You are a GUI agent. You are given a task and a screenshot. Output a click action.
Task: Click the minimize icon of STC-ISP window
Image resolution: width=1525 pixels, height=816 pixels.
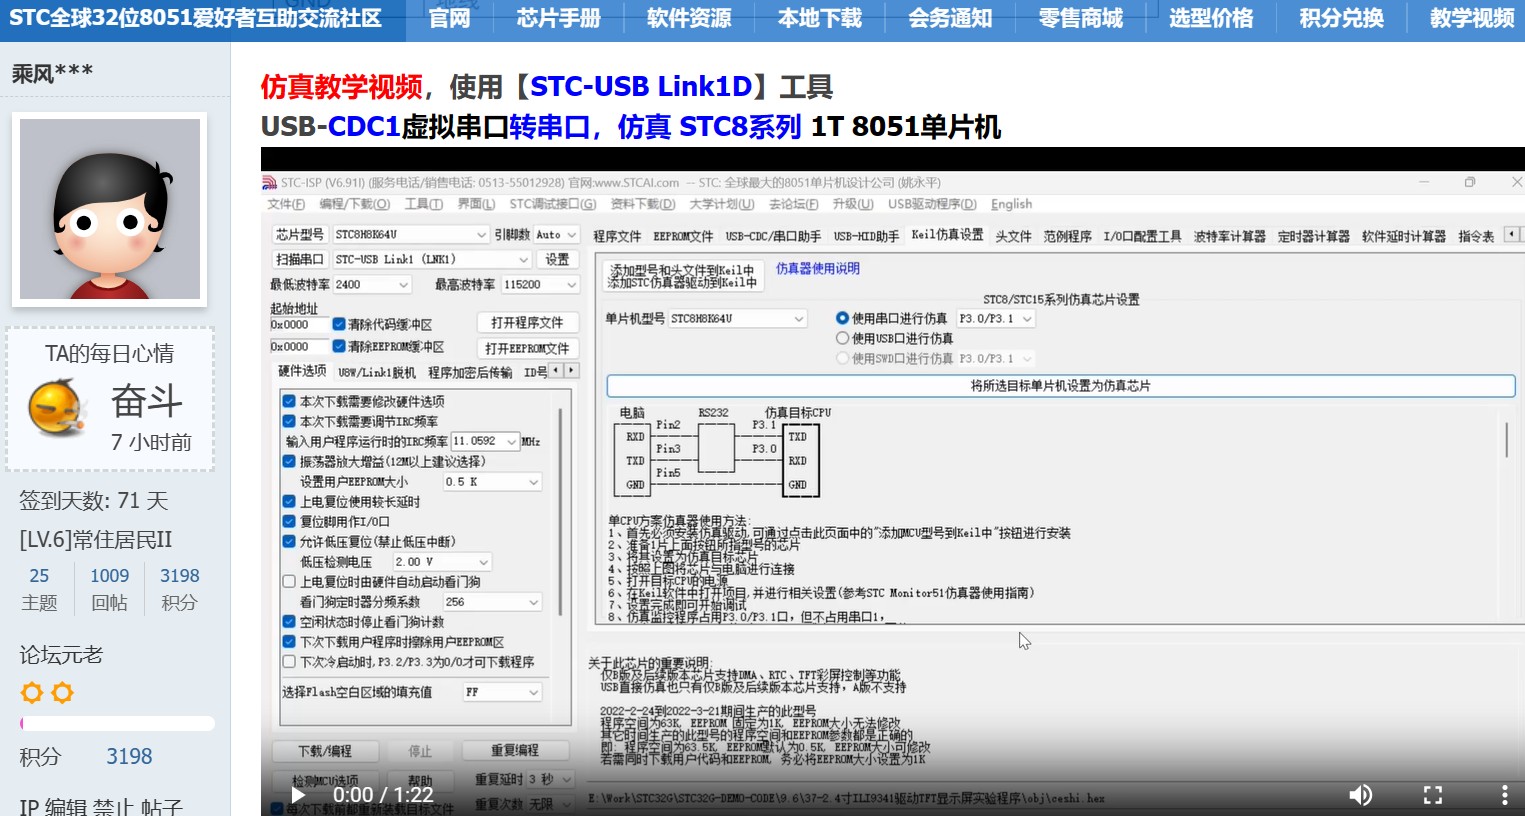click(x=1424, y=182)
